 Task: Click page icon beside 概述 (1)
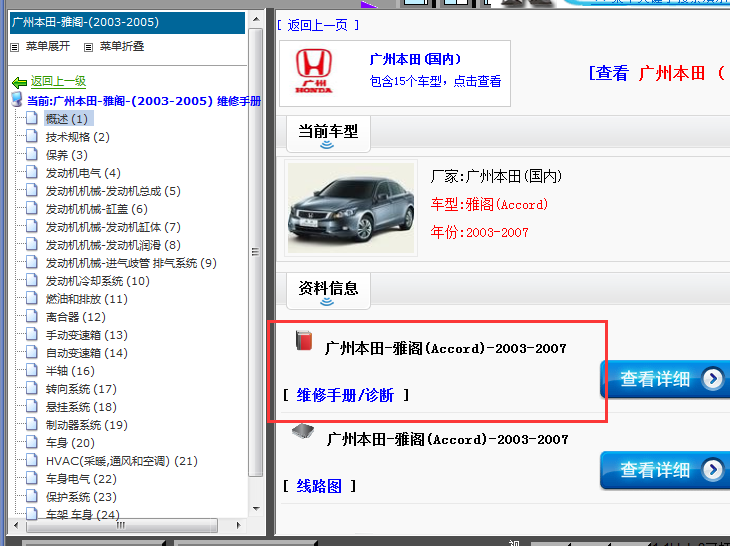32,118
